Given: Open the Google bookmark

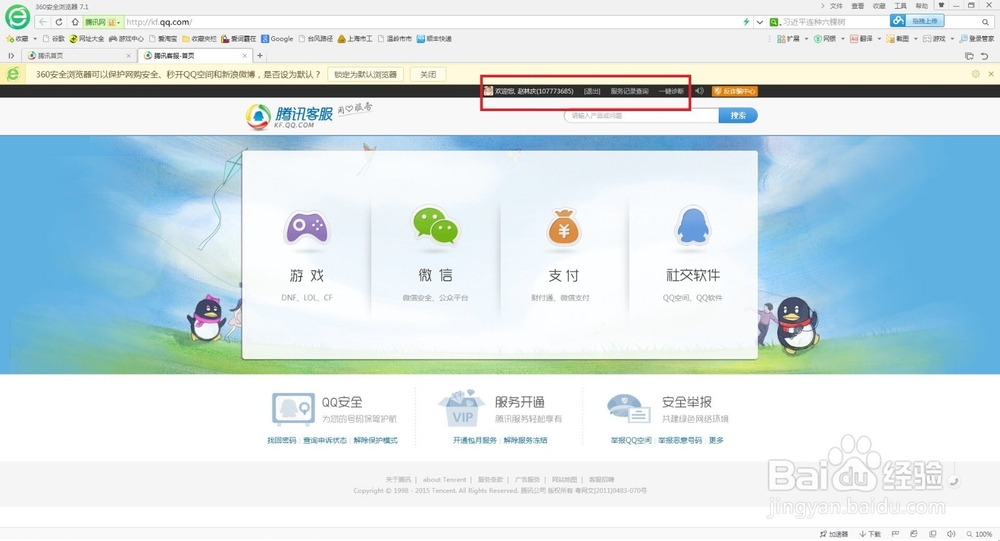Looking at the screenshot, I should [x=277, y=39].
